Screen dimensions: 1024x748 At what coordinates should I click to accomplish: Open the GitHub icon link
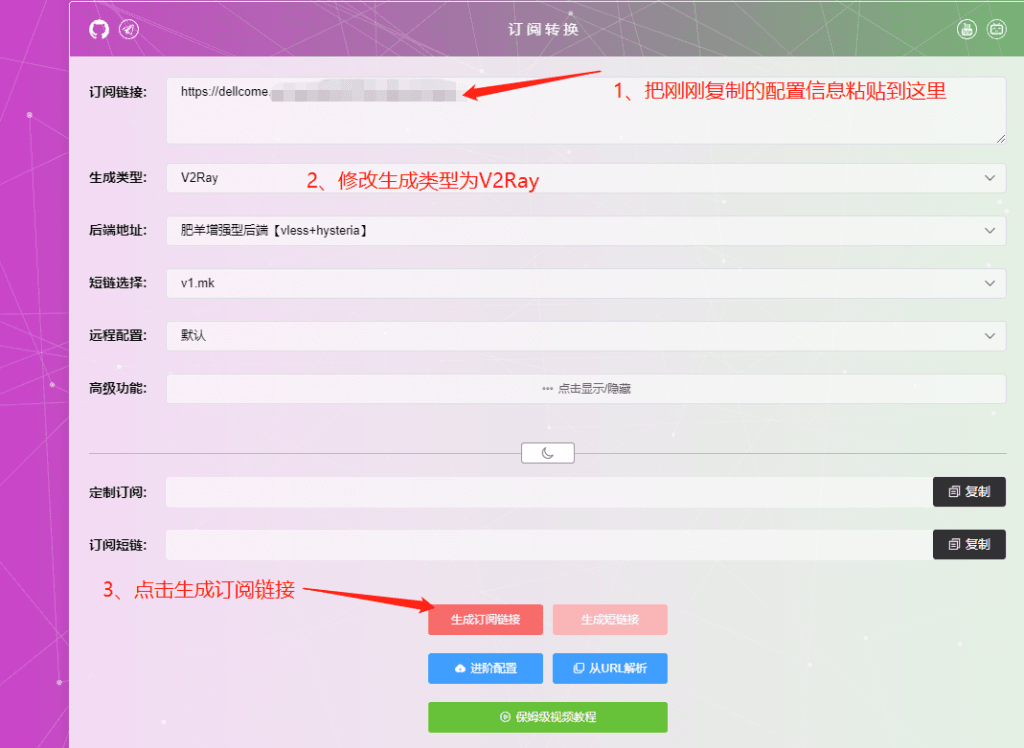pos(99,29)
